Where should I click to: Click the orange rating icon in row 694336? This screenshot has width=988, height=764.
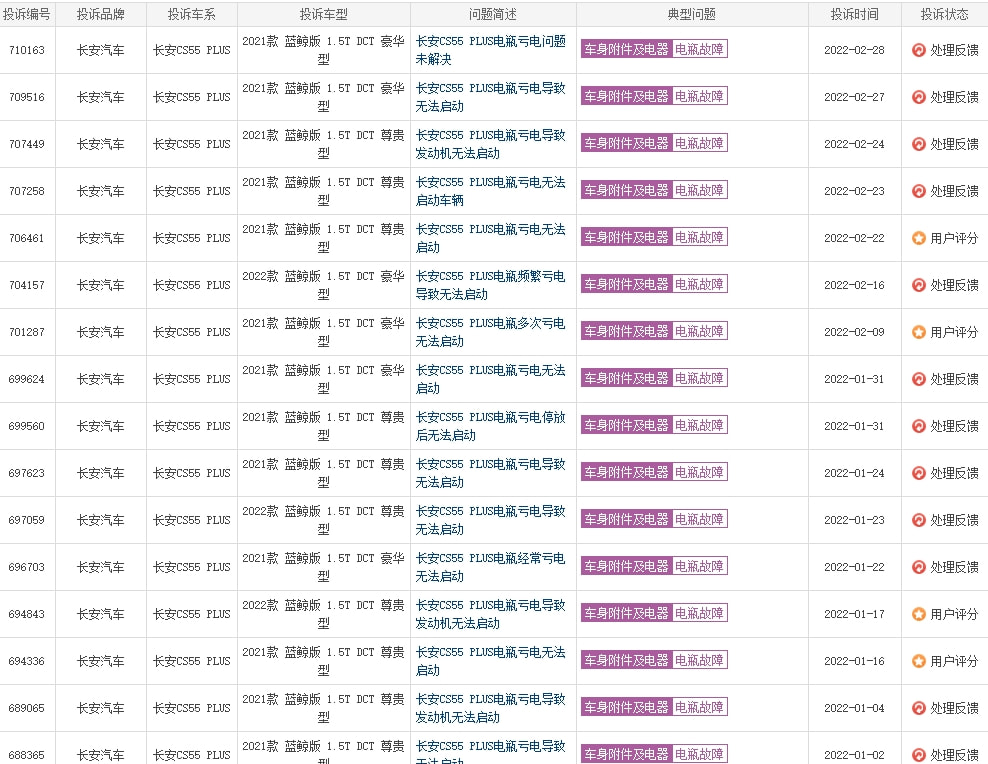point(919,661)
